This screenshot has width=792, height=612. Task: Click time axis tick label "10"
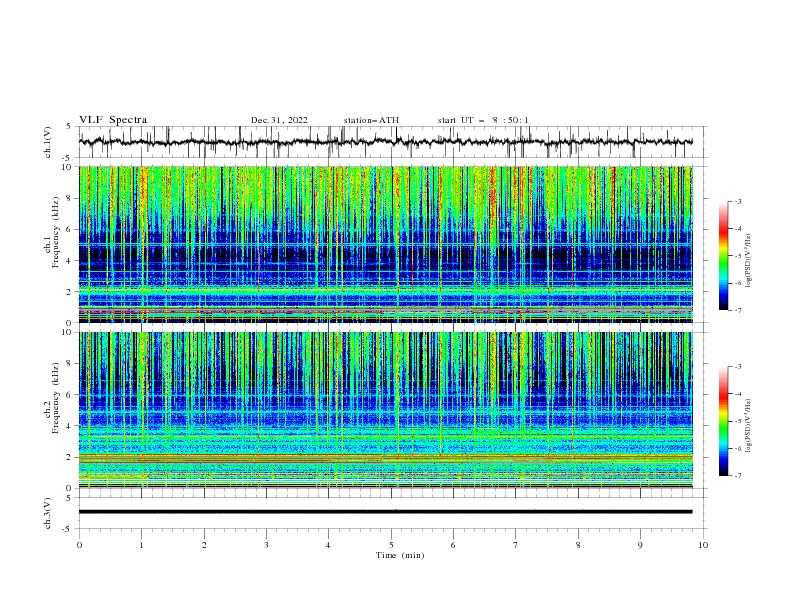pyautogui.click(x=703, y=545)
